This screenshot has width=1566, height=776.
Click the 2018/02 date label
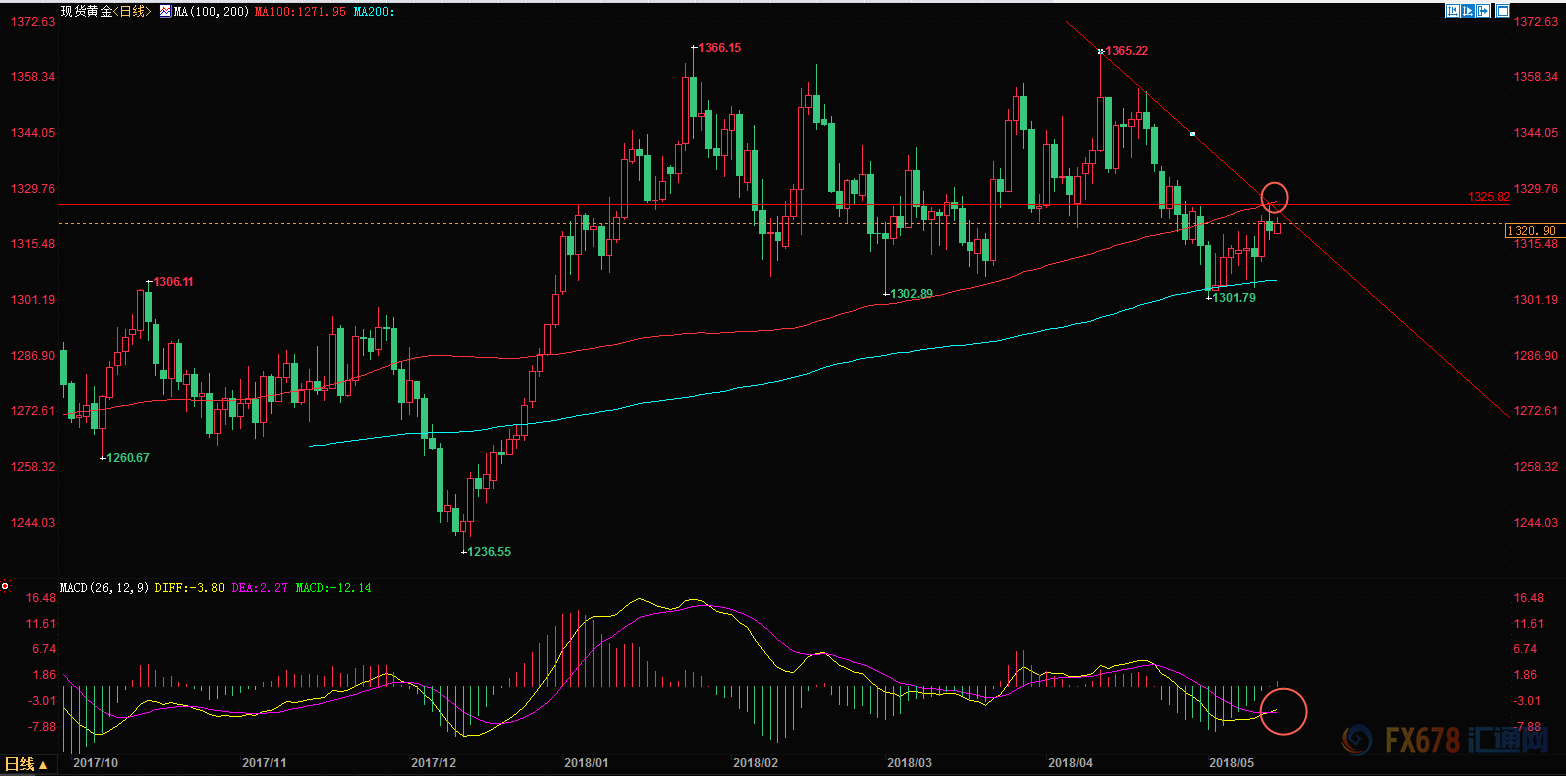click(x=756, y=762)
